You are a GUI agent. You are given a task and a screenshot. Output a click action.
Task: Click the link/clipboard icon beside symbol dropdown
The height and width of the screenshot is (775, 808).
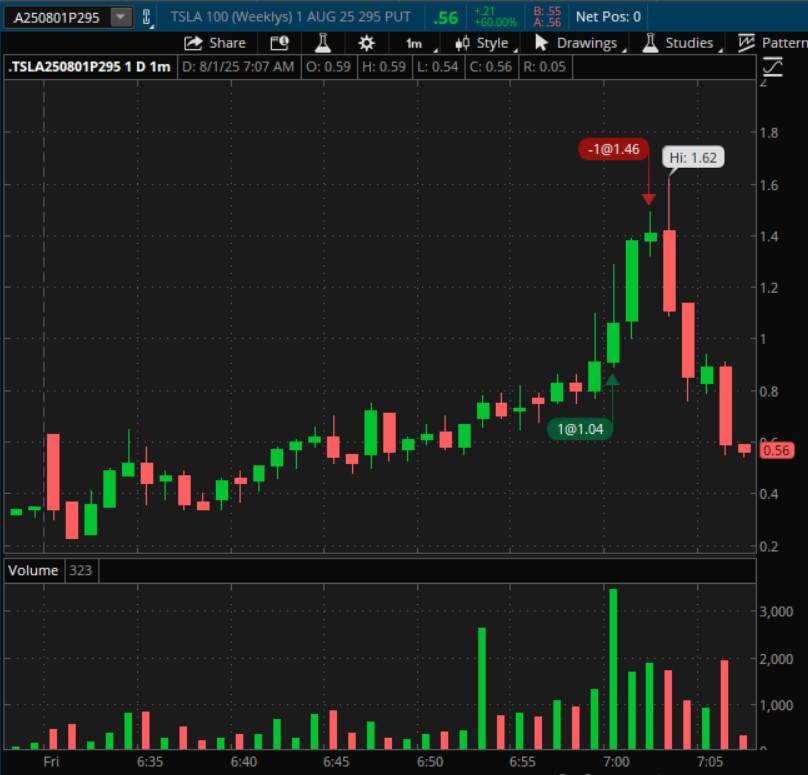(147, 17)
